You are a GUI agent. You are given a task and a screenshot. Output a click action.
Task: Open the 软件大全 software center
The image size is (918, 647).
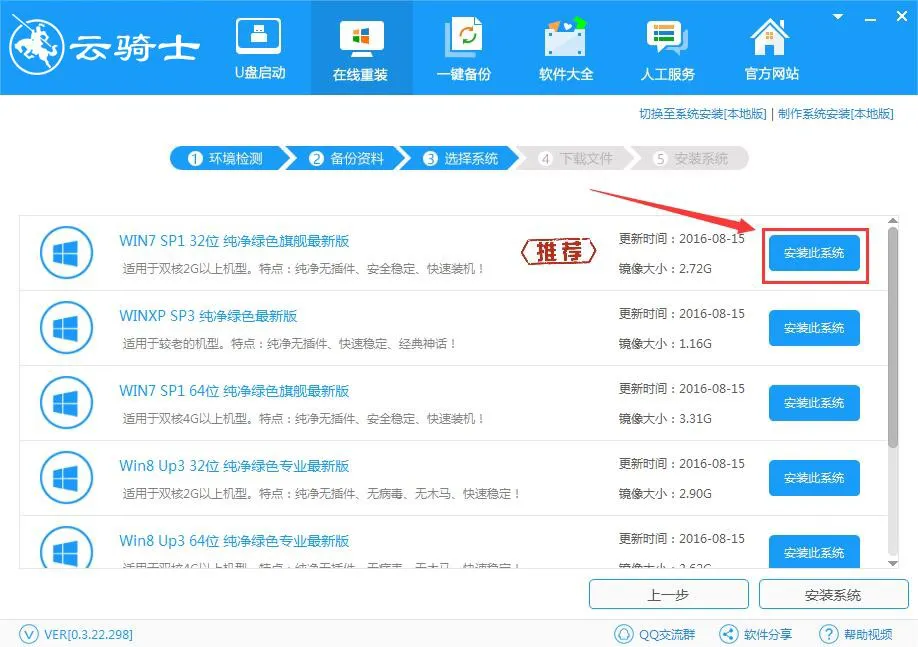565,47
